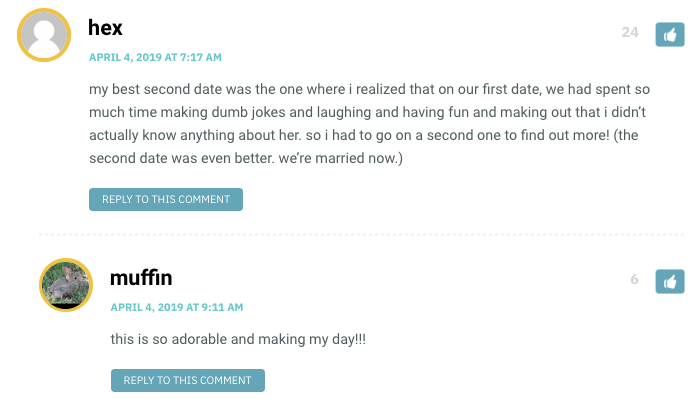This screenshot has width=698, height=407.
Task: Click the phrase "we're married now.)" in hex's comment
Action: click(341, 158)
